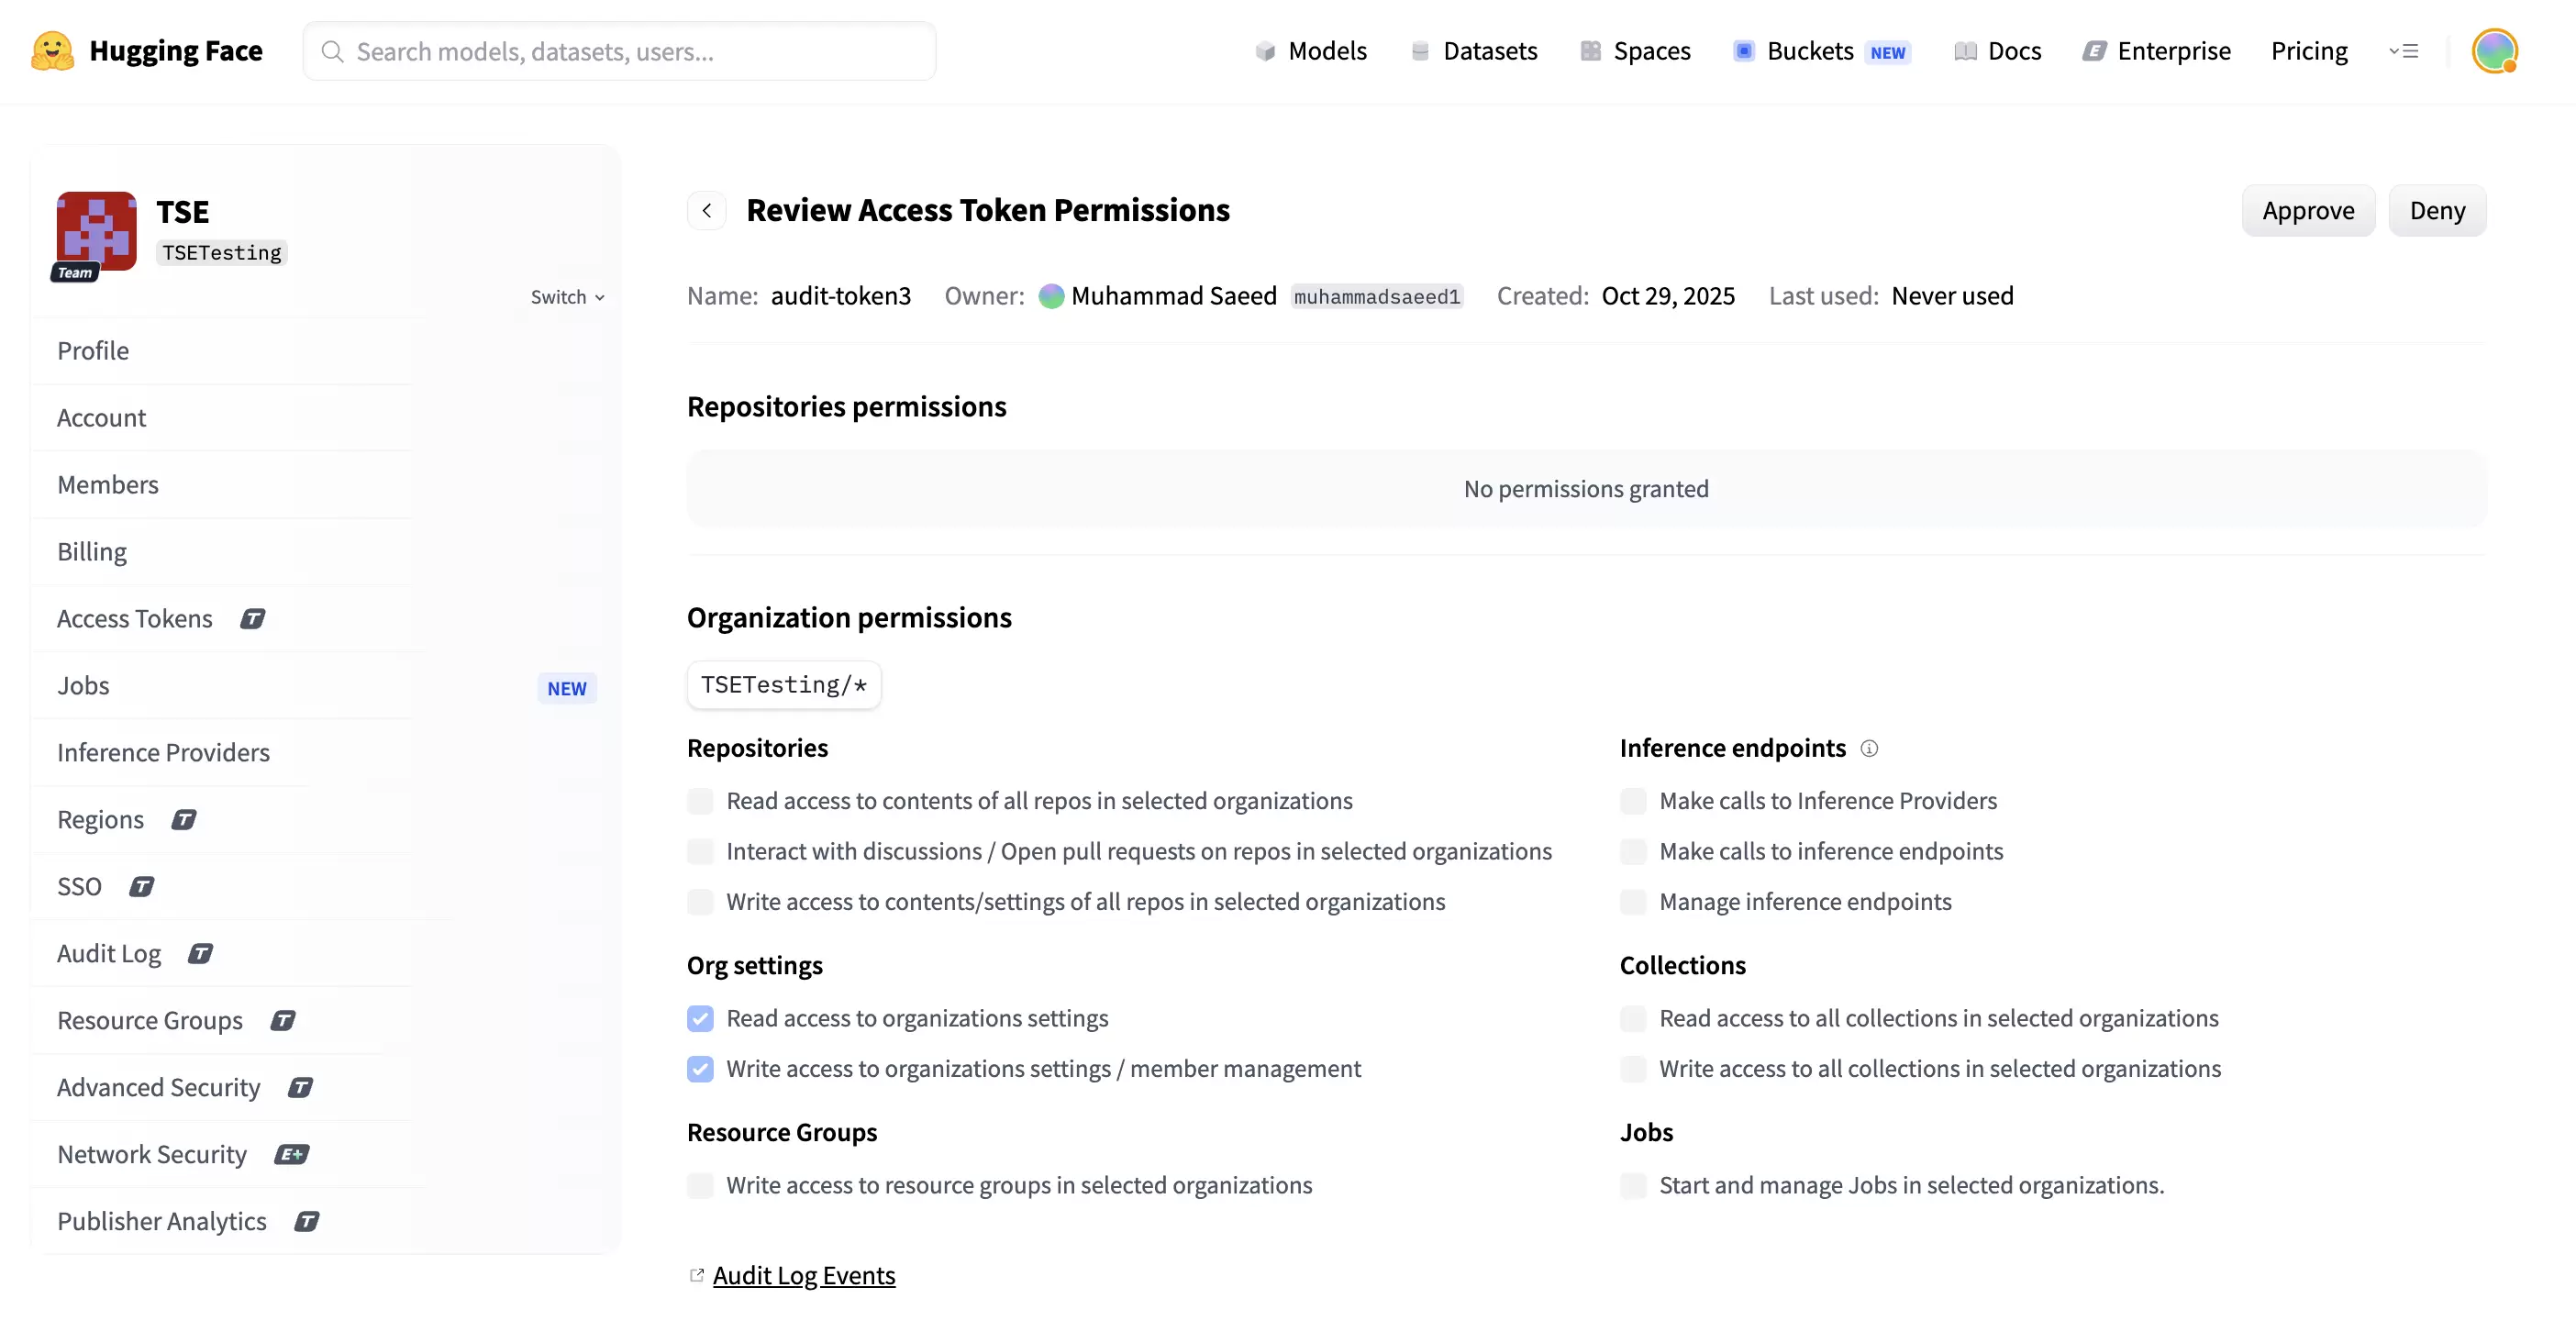Toggle Read access to contents of all repos
This screenshot has width=2576, height=1343.
tap(700, 801)
